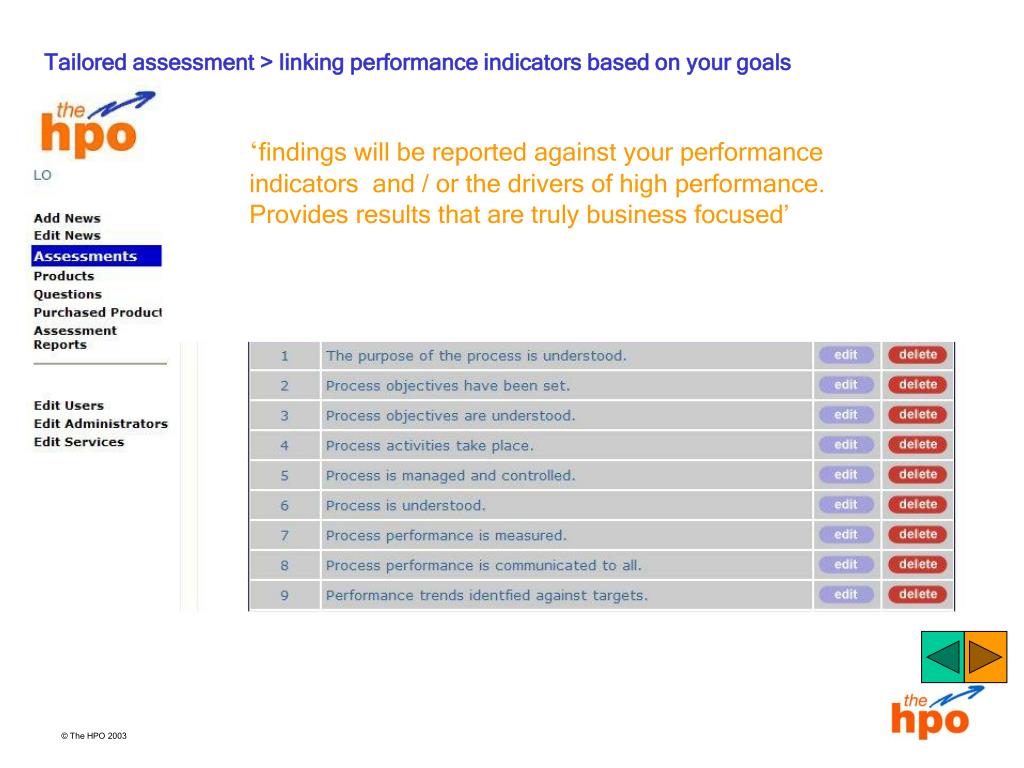The height and width of the screenshot is (768, 1024).
Task: Open the Questions sidebar link
Action: point(68,294)
